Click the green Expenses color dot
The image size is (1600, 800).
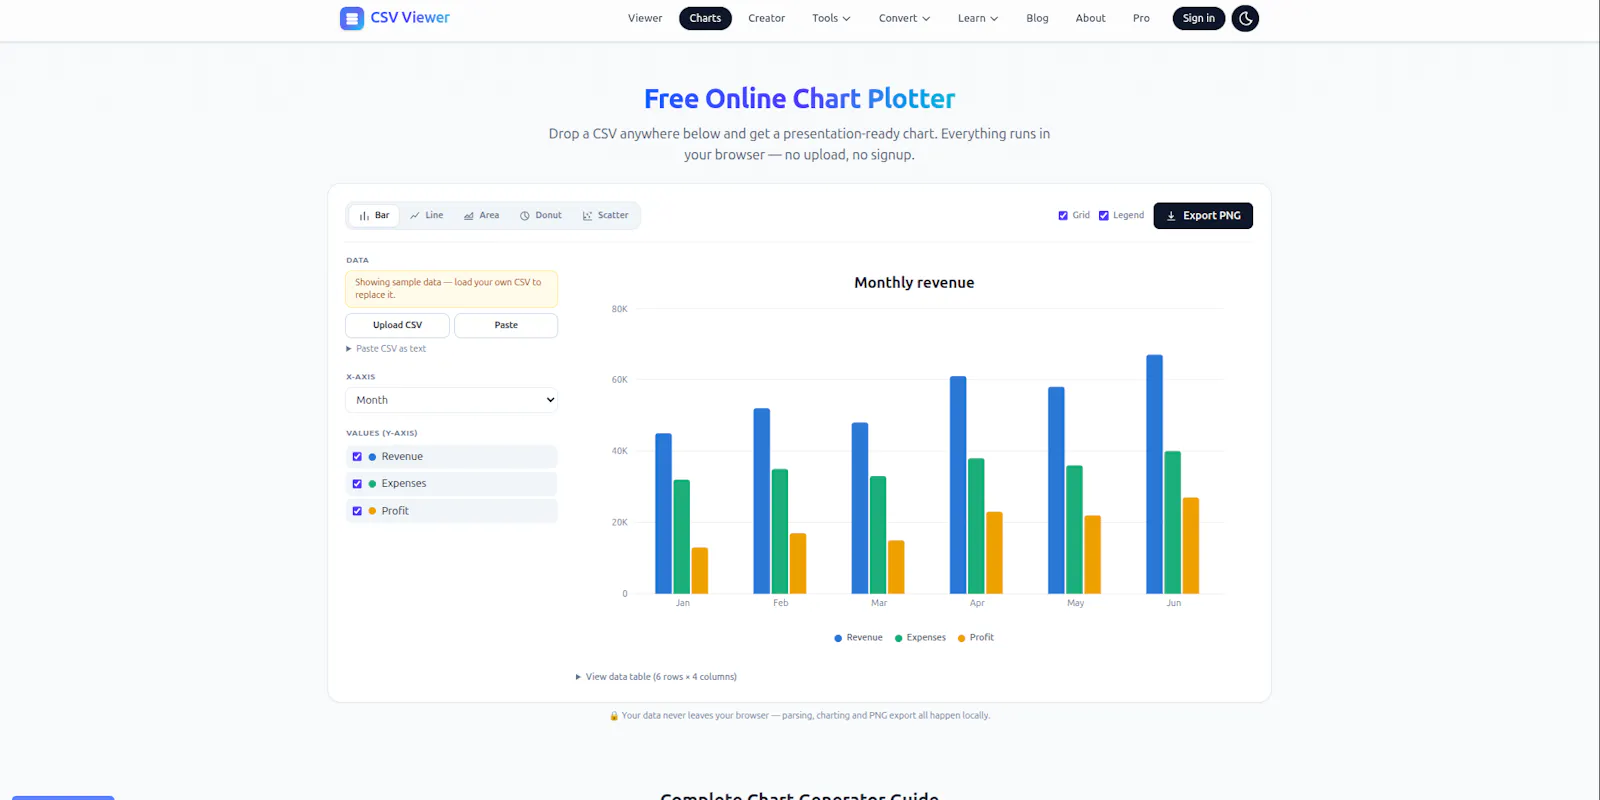click(x=372, y=484)
